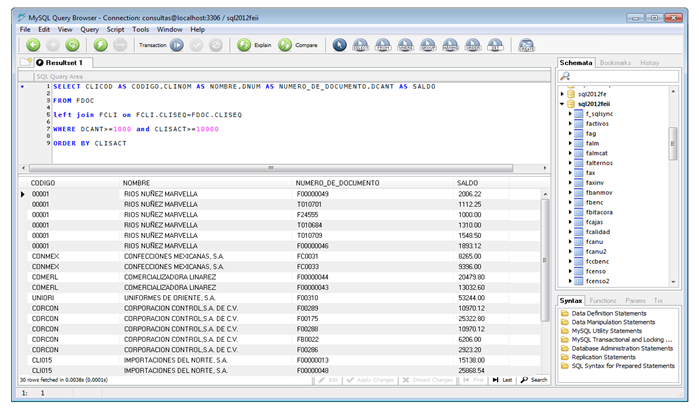Viewport: 699px width, 408px height.
Task: Expand the falmcat table node
Action: pos(570,153)
